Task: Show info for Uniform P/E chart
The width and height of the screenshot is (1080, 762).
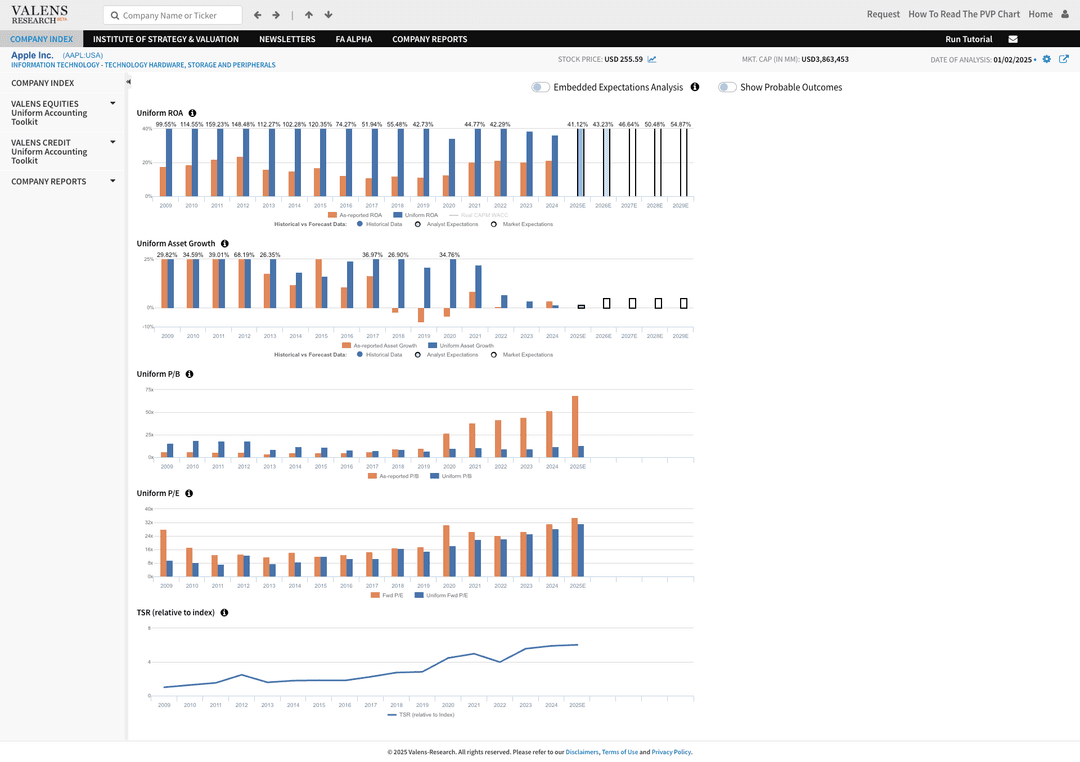Action: click(x=189, y=493)
